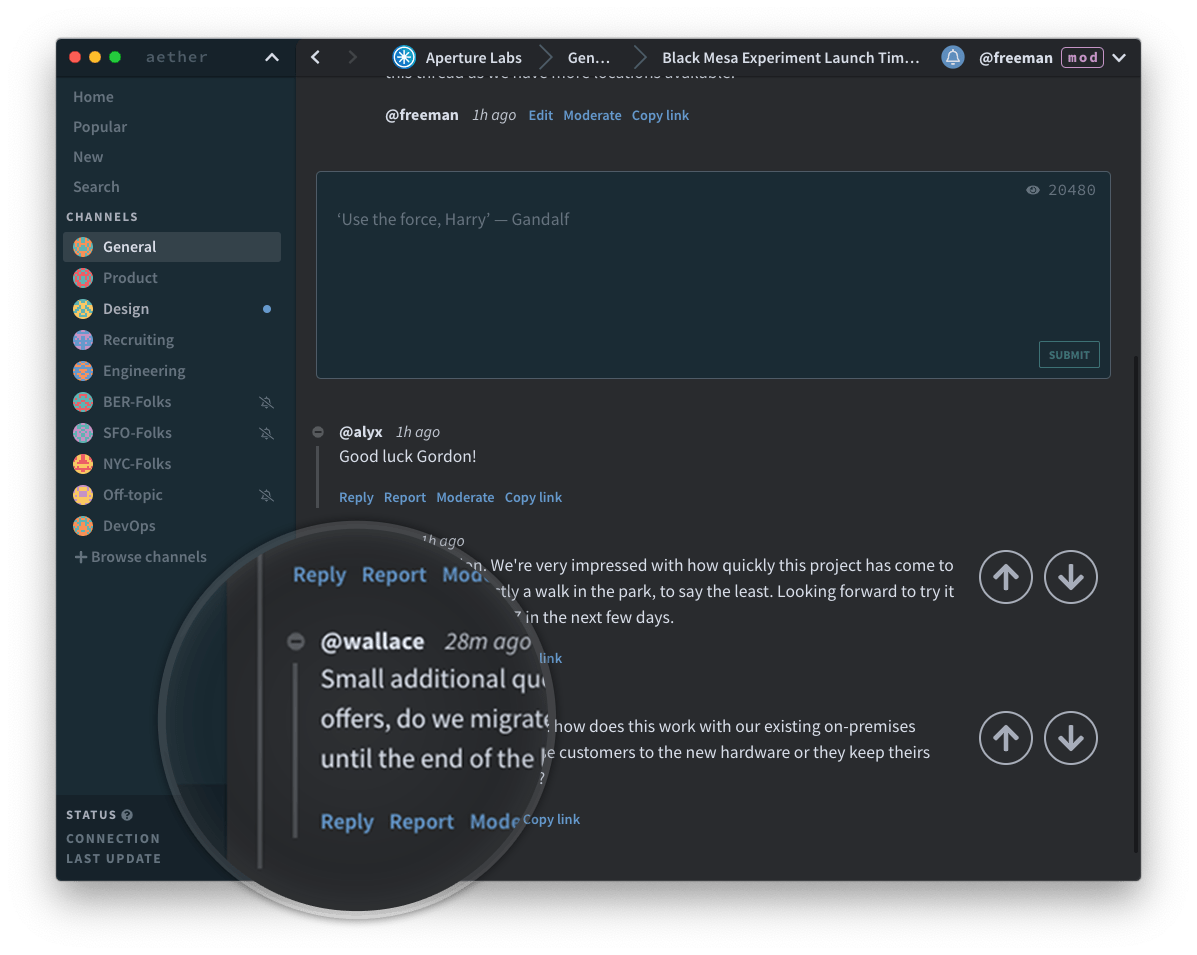Click the mod badge in the header
The height and width of the screenshot is (955, 1197).
pyautogui.click(x=1082, y=57)
